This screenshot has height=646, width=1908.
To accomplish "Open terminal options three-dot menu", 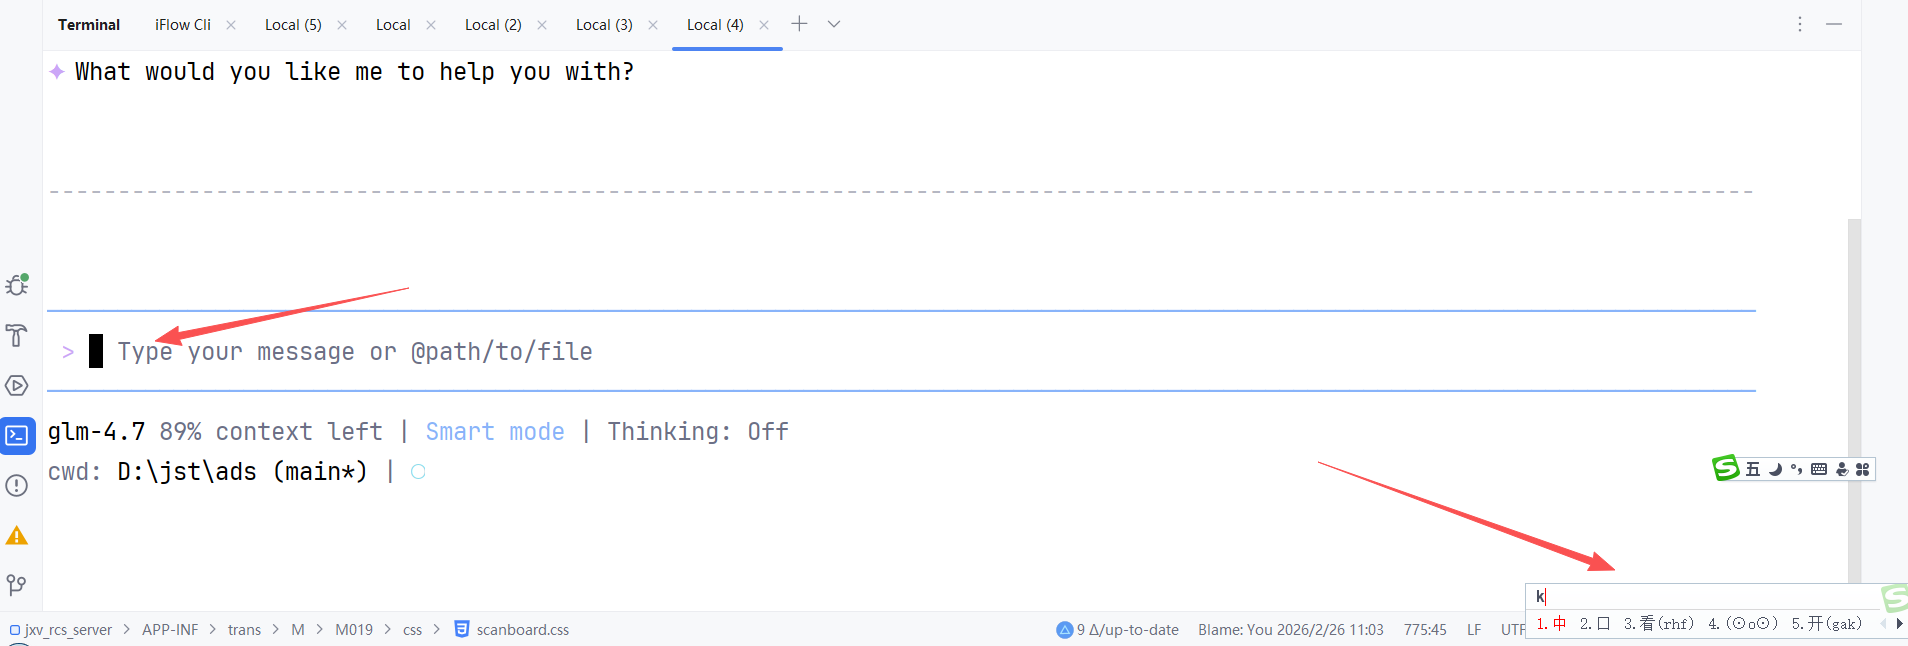I will [x=1800, y=24].
